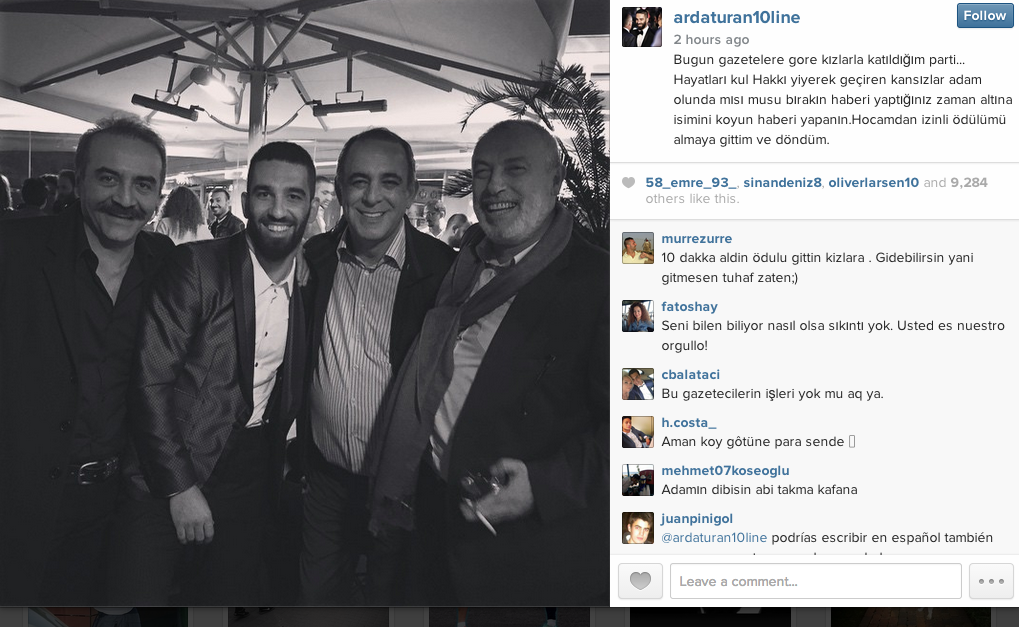Open the ardaturan10line username link
Viewport: 1019px width, 627px height.
pyautogui.click(x=736, y=18)
